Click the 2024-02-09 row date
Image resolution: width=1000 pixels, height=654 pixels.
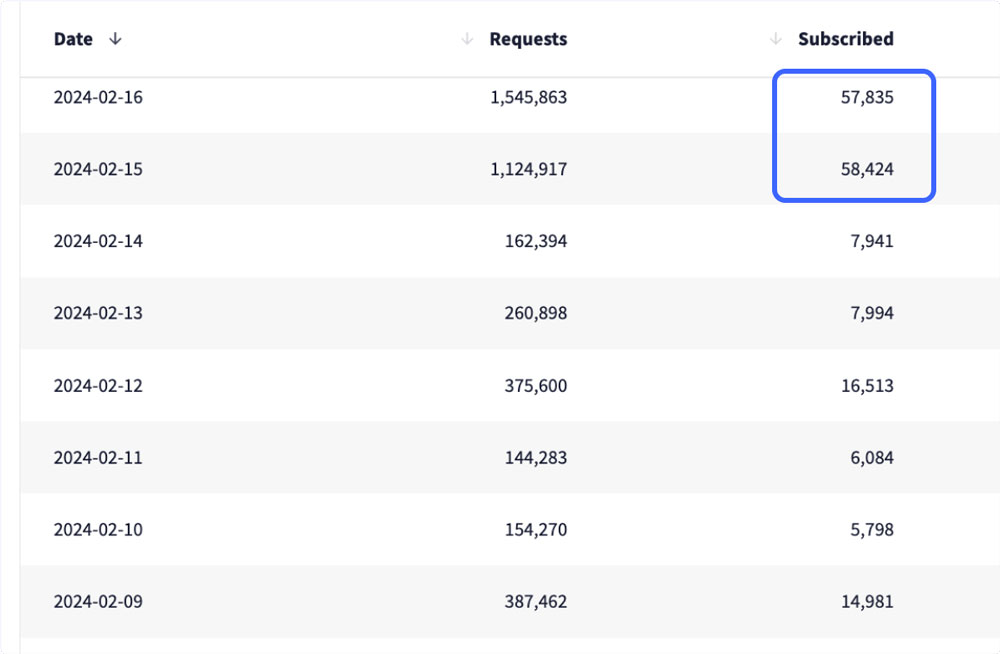(x=98, y=602)
